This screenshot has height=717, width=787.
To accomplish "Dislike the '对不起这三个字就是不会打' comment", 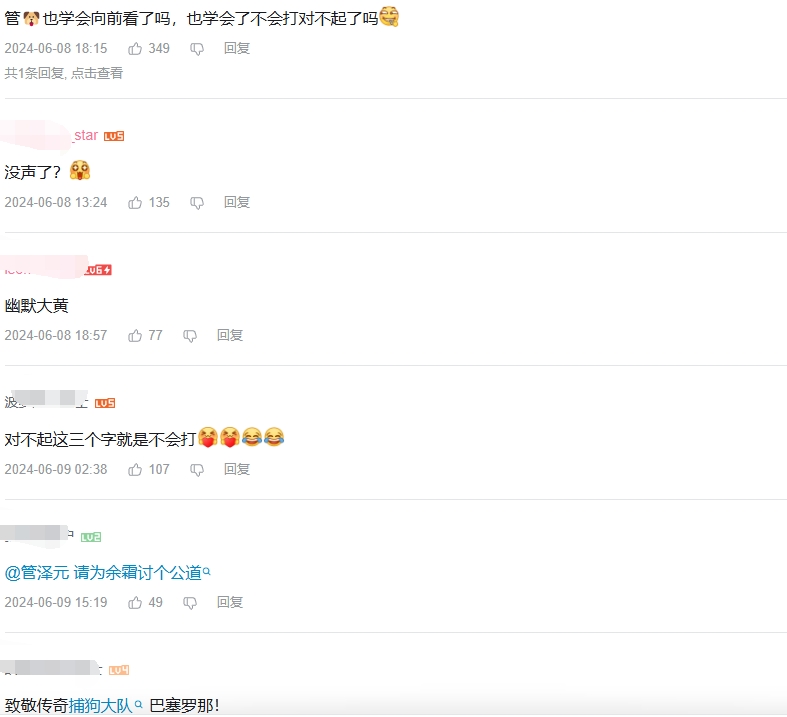I will [x=197, y=470].
